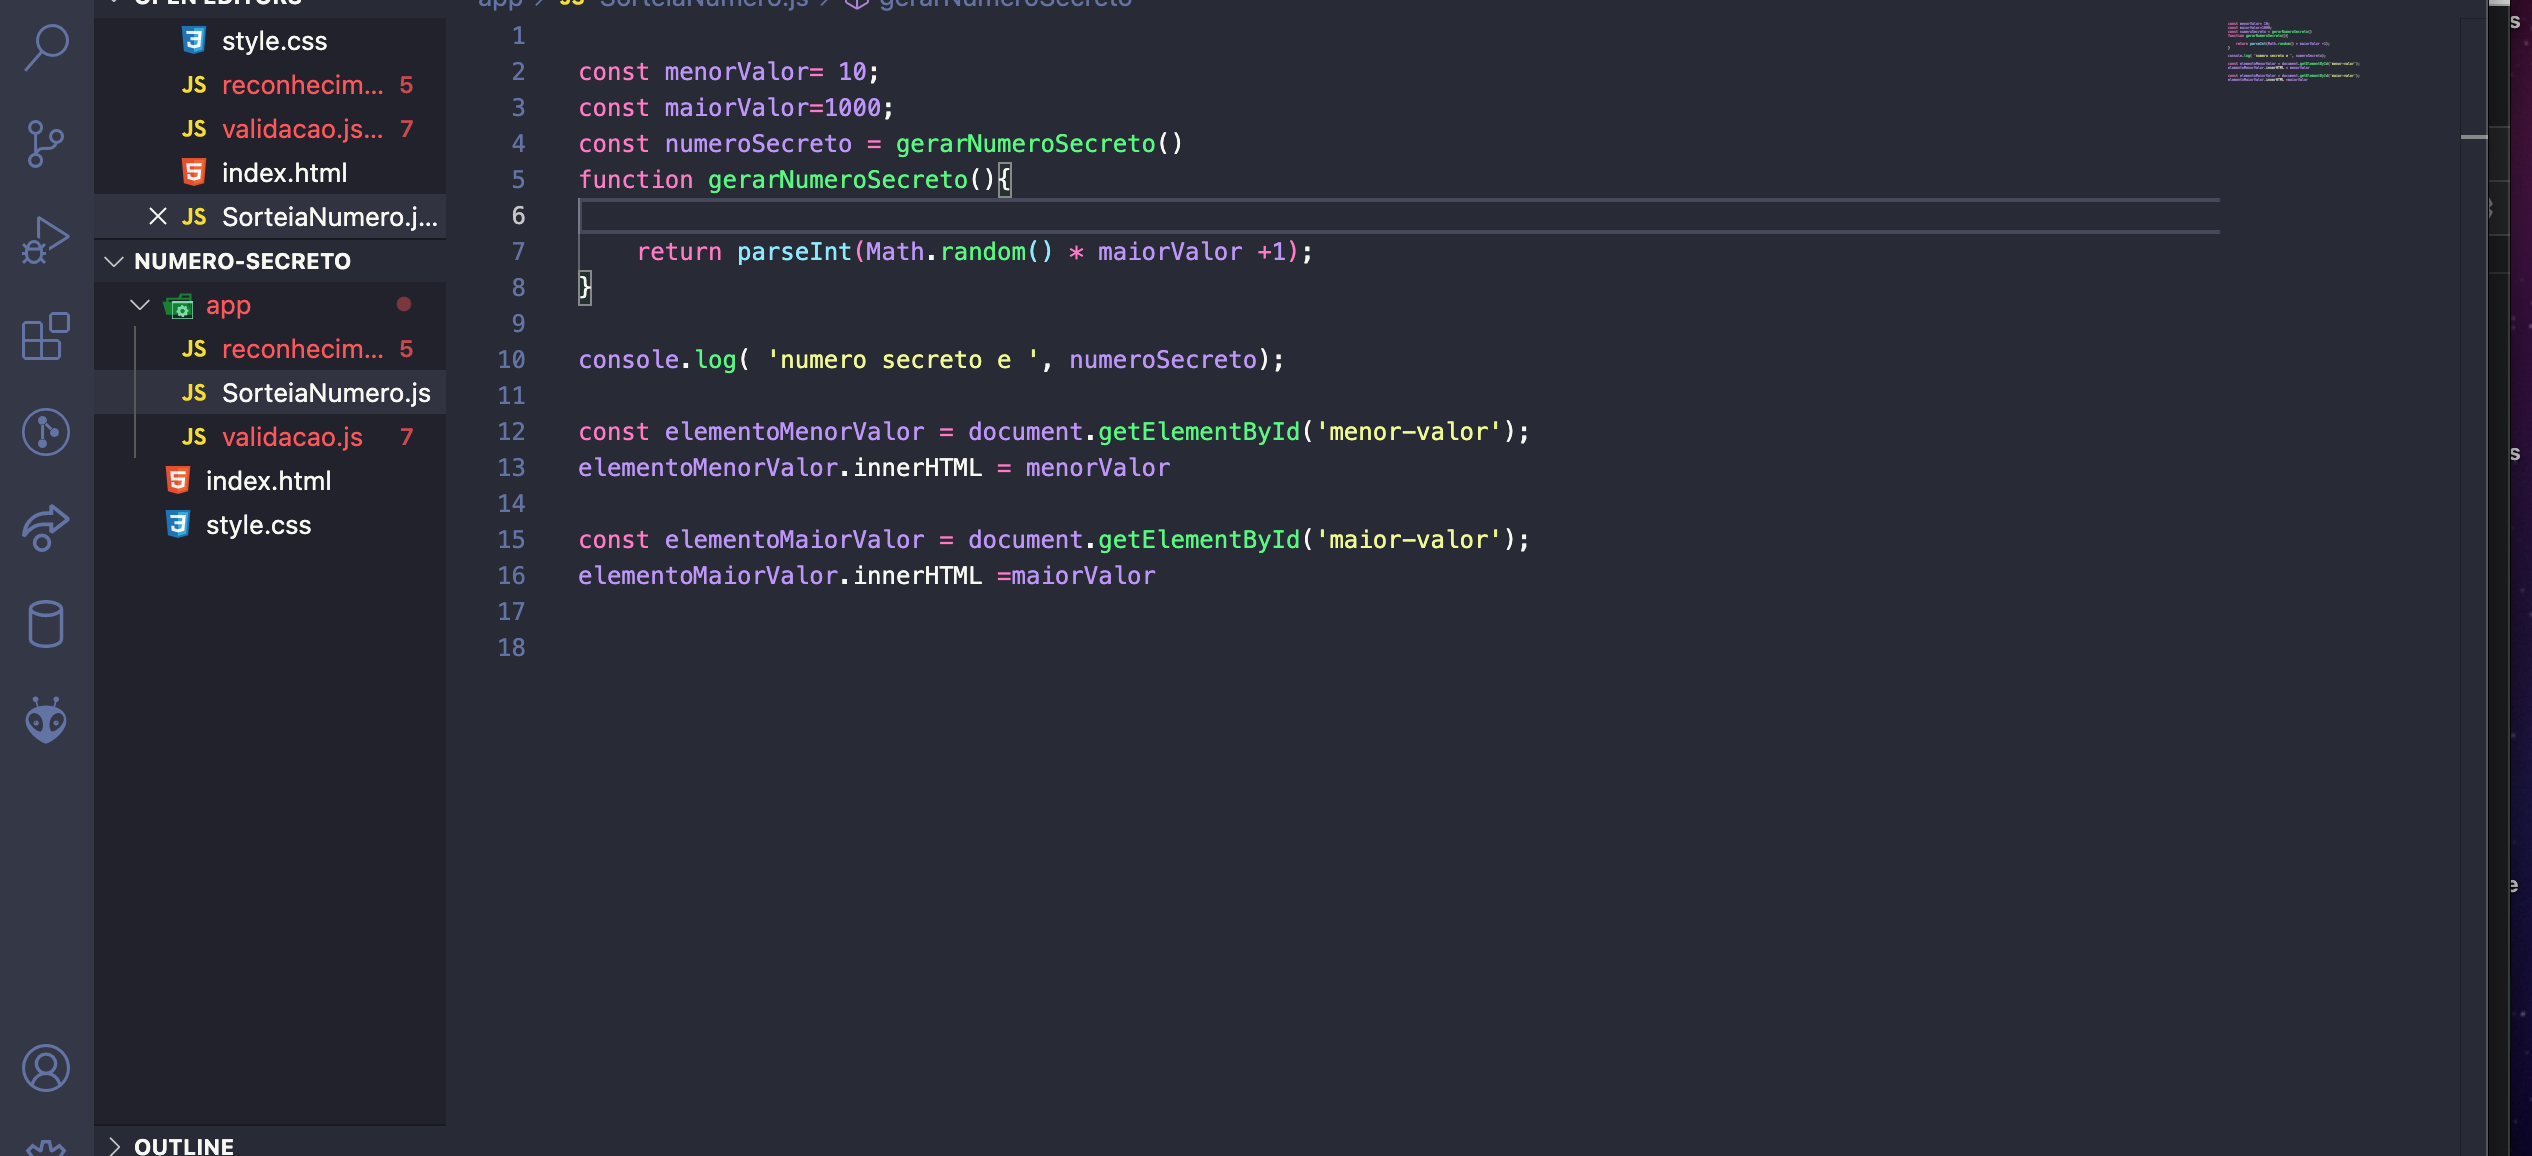Open the Git Graph circular icon view
The height and width of the screenshot is (1156, 2532).
coord(46,432)
